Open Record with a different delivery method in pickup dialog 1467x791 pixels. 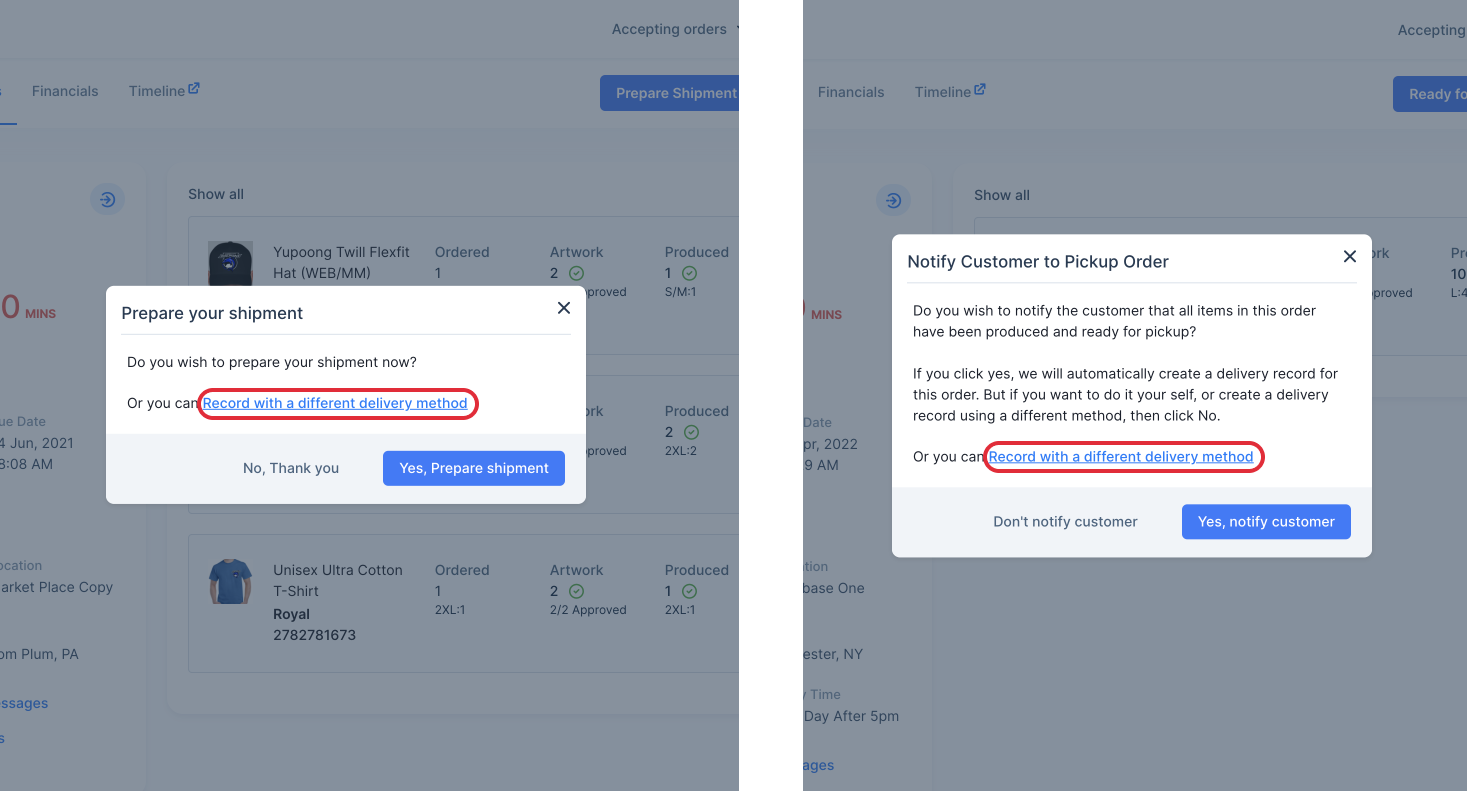[x=1121, y=457]
